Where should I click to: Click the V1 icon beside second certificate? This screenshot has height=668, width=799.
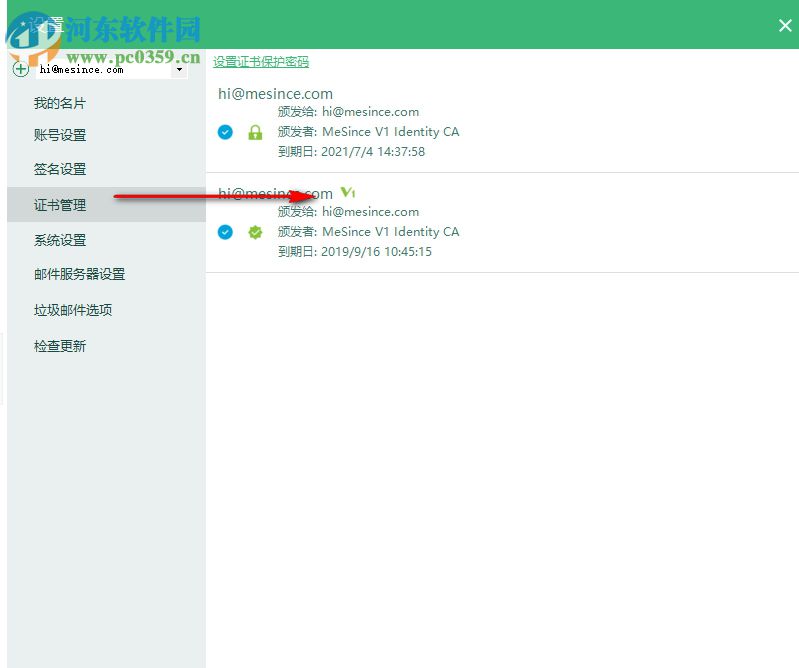[348, 192]
